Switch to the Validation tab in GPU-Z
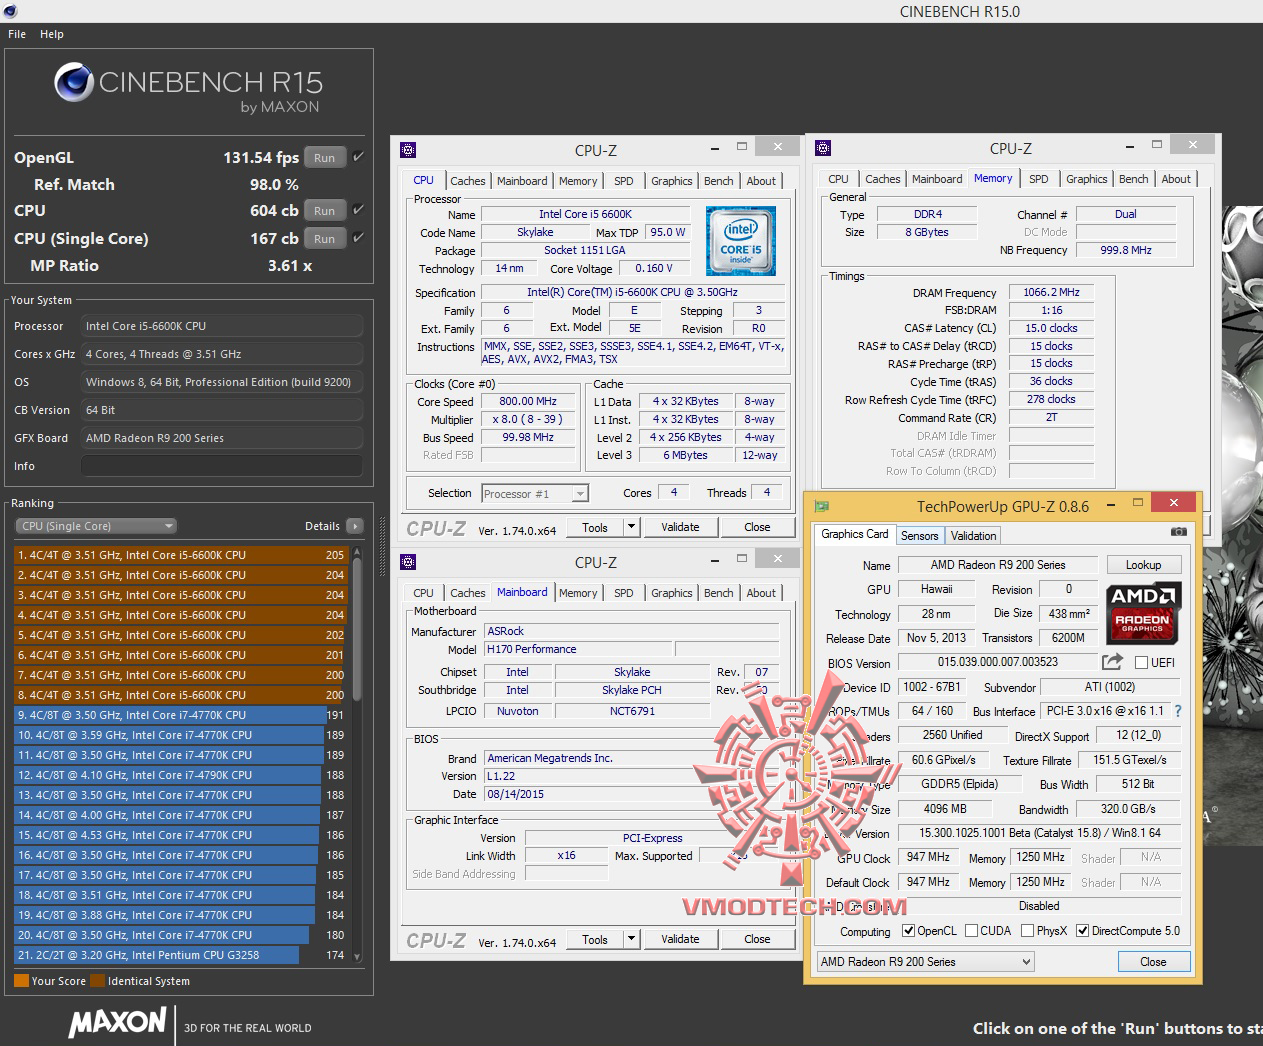This screenshot has height=1046, width=1263. [973, 536]
